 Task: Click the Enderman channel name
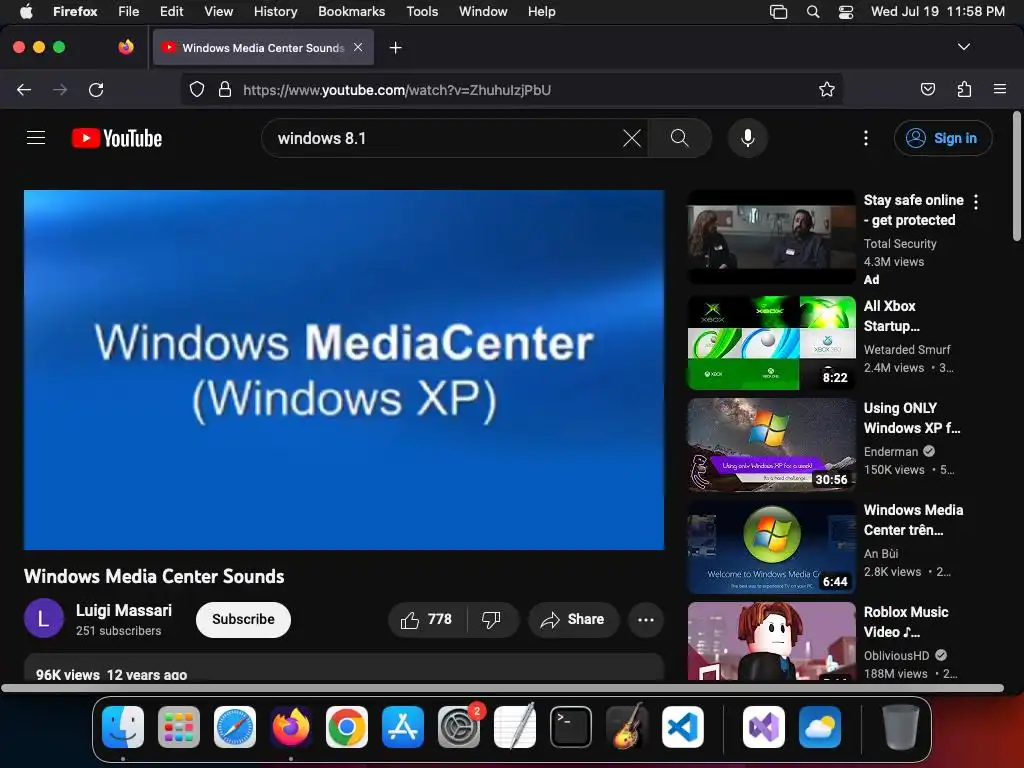coord(891,451)
